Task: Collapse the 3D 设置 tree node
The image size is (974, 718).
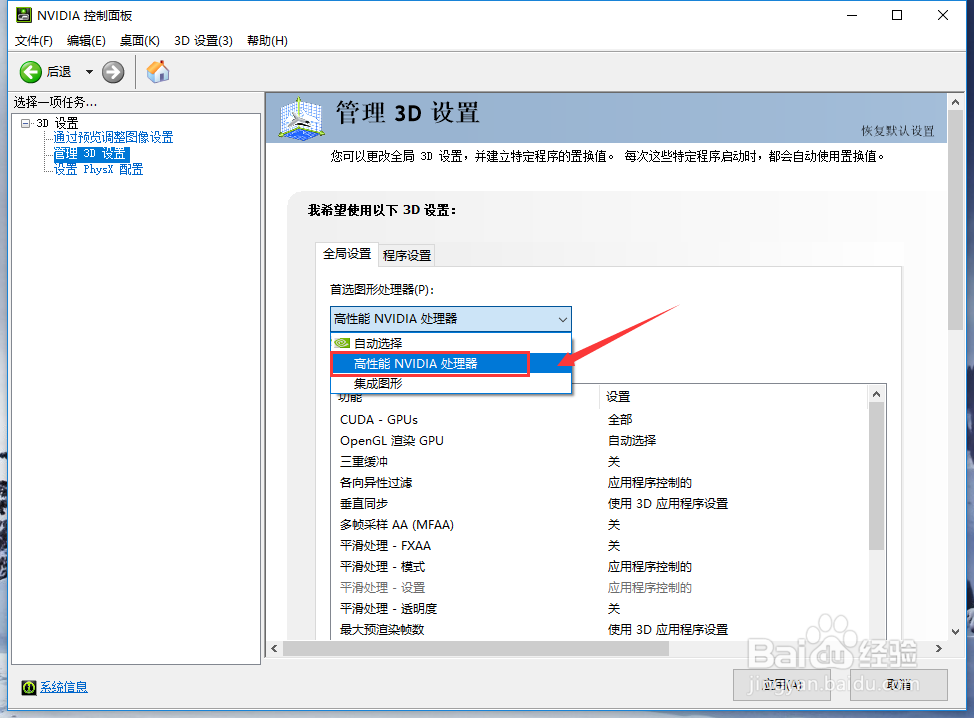Action: coord(25,123)
